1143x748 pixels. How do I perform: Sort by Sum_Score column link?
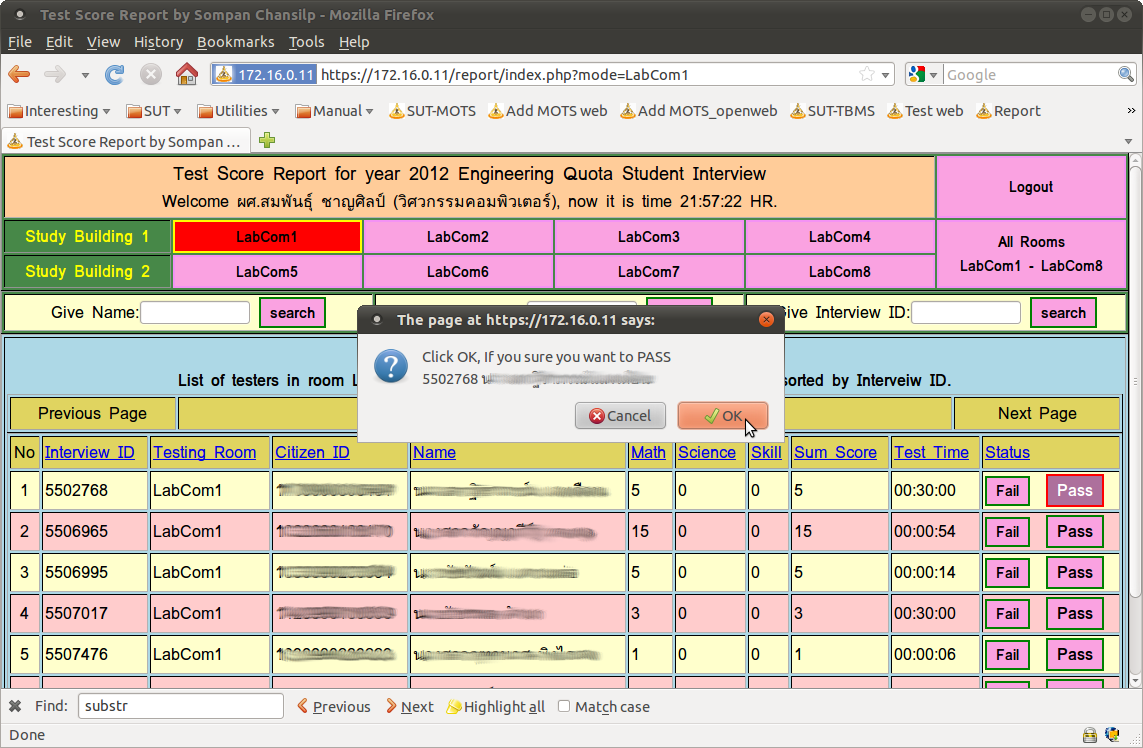tap(835, 452)
